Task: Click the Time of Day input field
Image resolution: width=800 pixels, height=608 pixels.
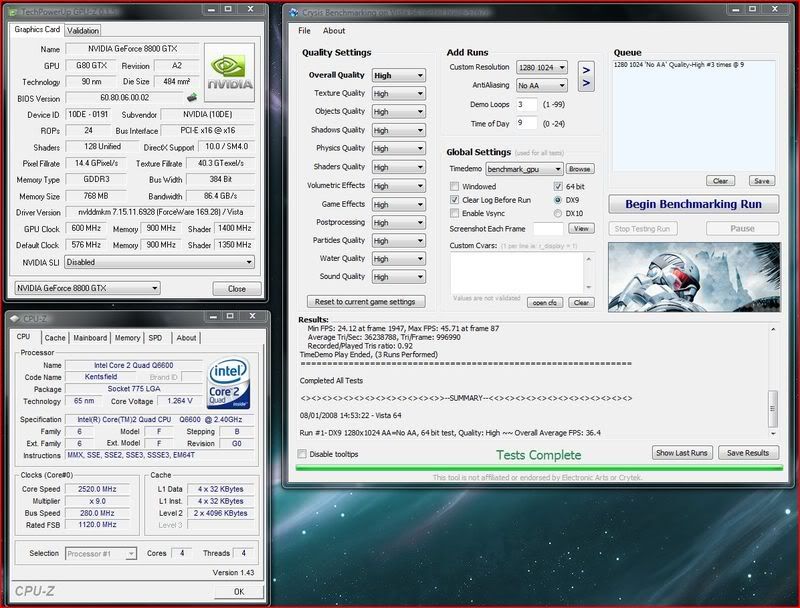Action: click(x=526, y=123)
